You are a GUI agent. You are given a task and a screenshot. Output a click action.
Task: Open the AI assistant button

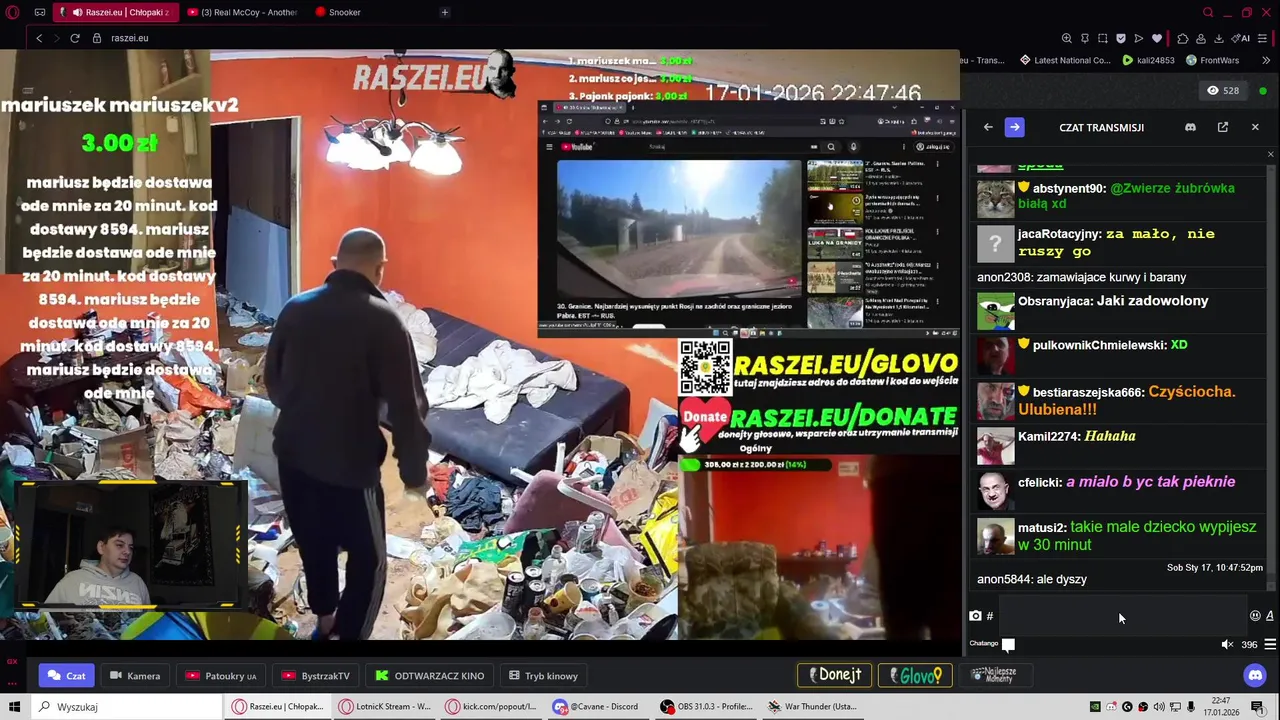[1241, 38]
